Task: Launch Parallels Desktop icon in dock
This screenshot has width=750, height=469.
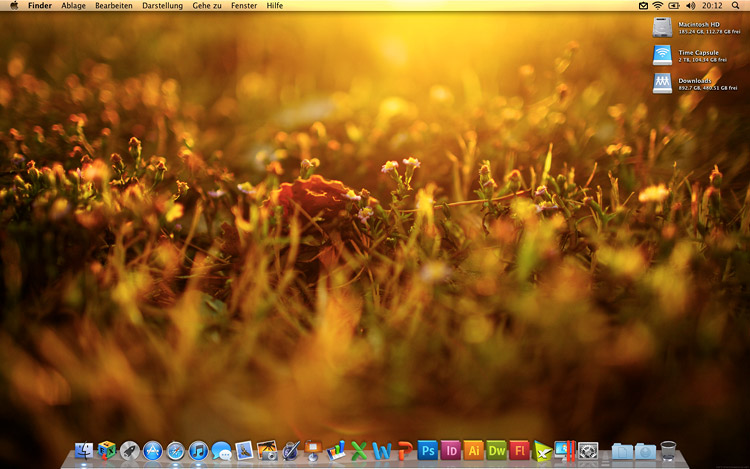Action: 565,450
